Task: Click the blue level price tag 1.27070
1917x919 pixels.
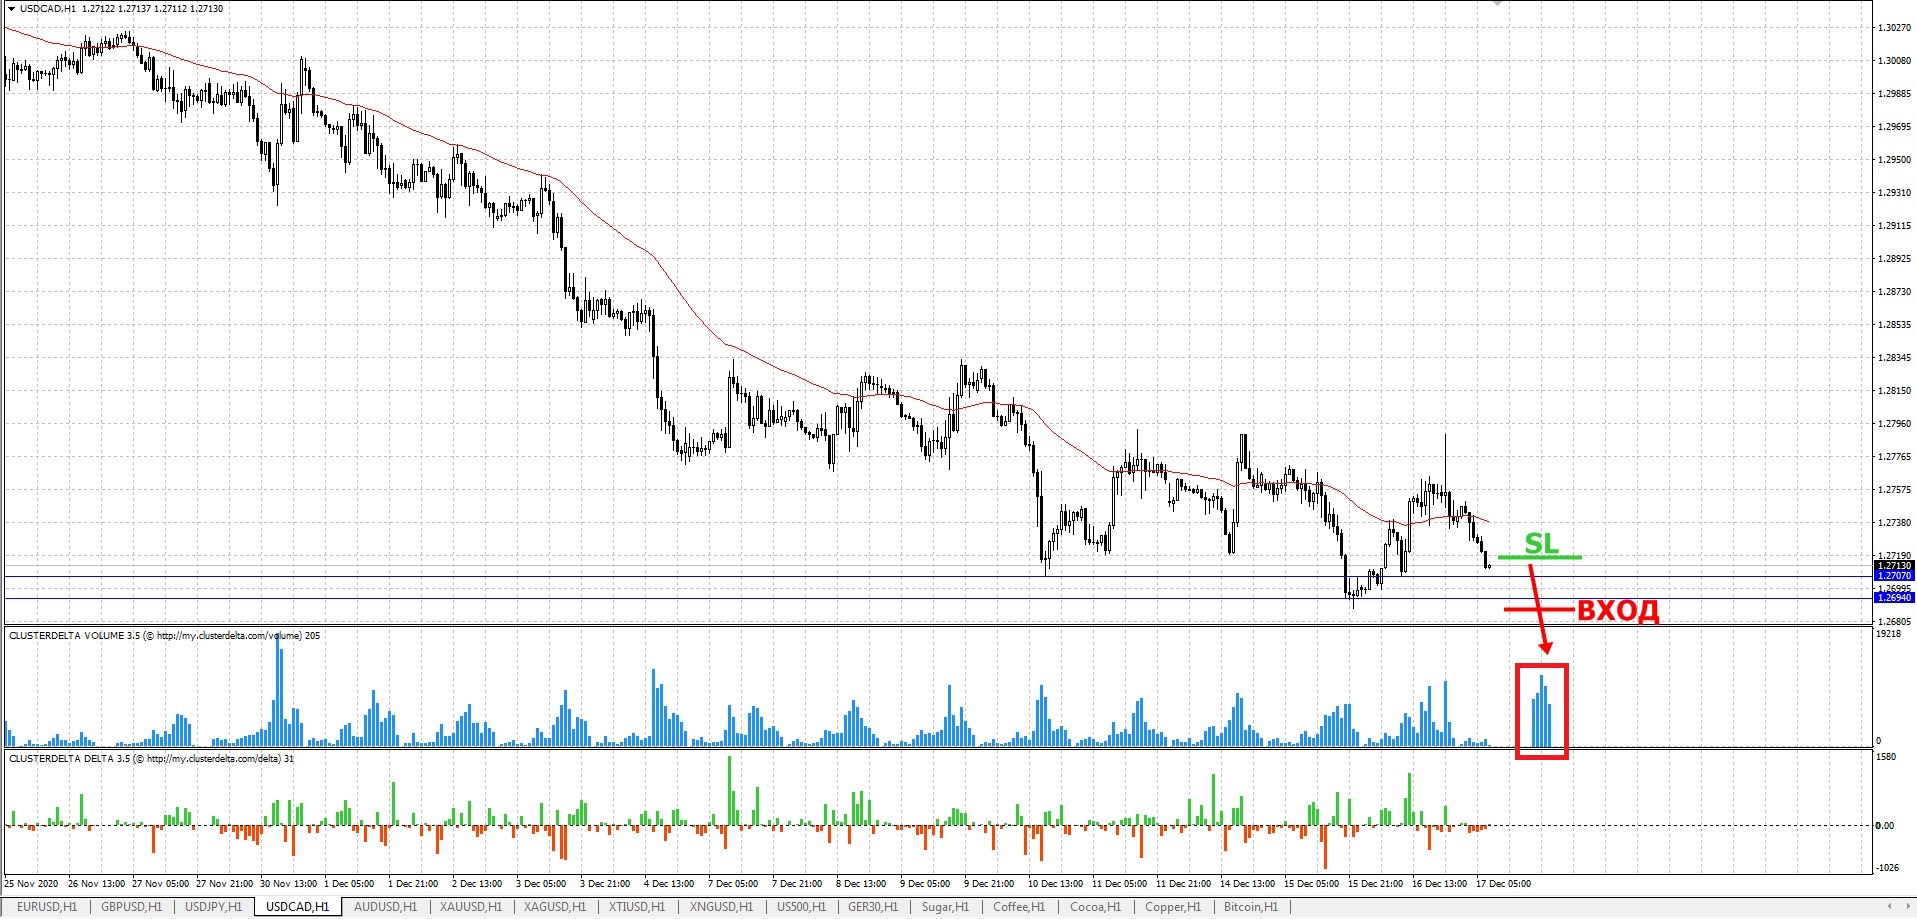Action: pyautogui.click(x=1894, y=576)
